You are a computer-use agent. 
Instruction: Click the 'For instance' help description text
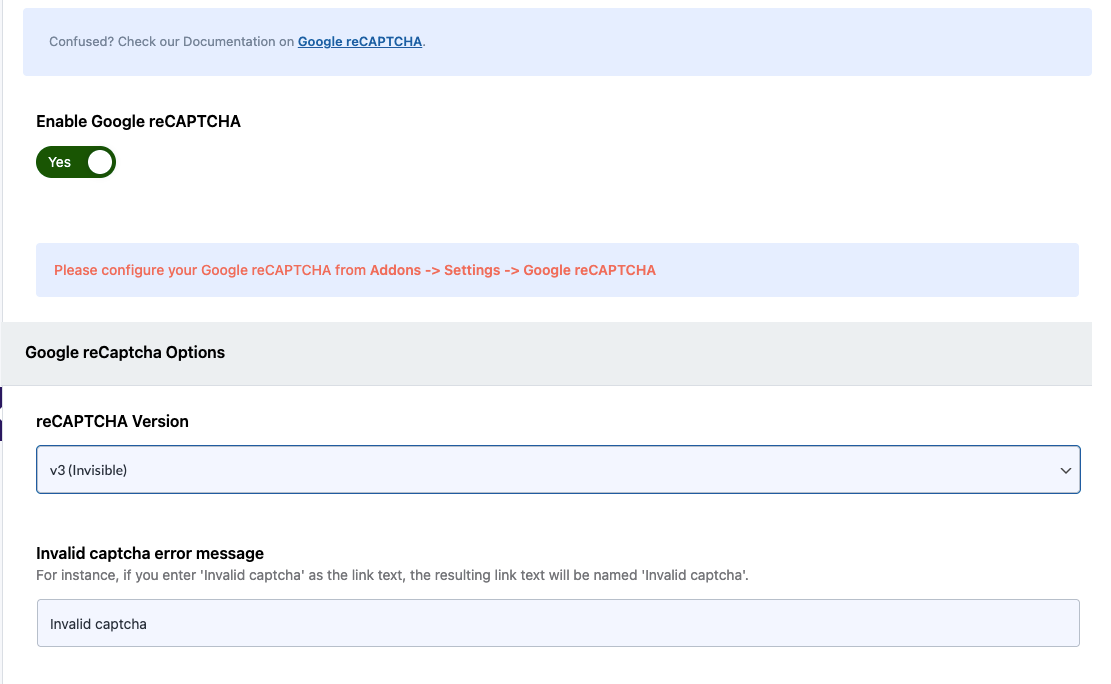pos(392,576)
